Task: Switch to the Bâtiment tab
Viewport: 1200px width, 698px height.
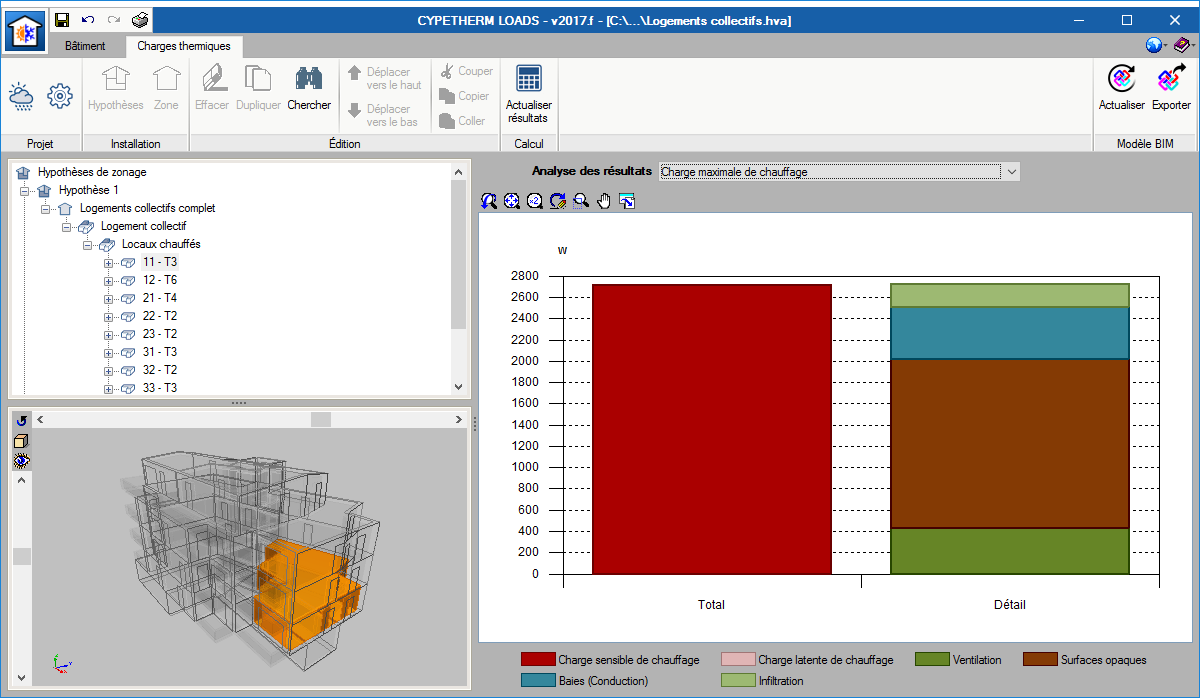Action: pyautogui.click(x=85, y=46)
